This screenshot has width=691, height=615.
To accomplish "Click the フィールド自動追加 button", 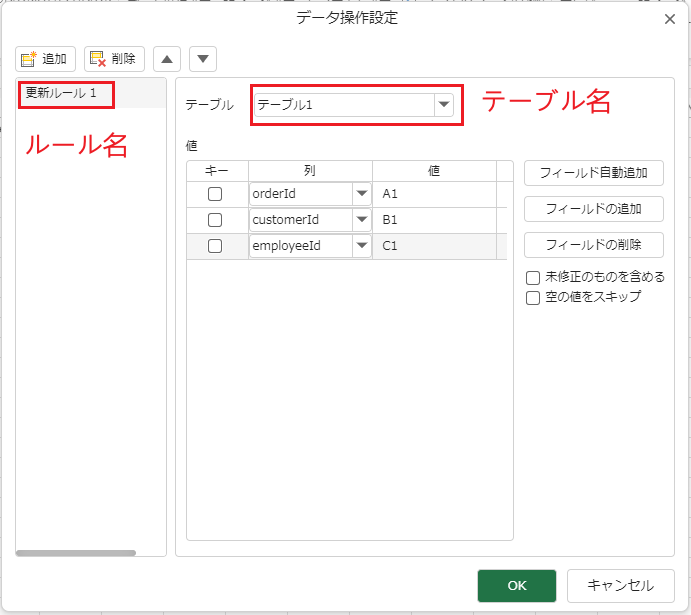I will click(593, 173).
